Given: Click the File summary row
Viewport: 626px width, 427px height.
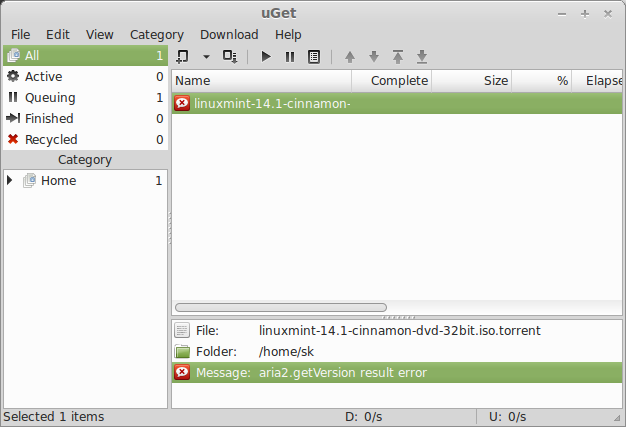Looking at the screenshot, I should pyautogui.click(x=397, y=330).
